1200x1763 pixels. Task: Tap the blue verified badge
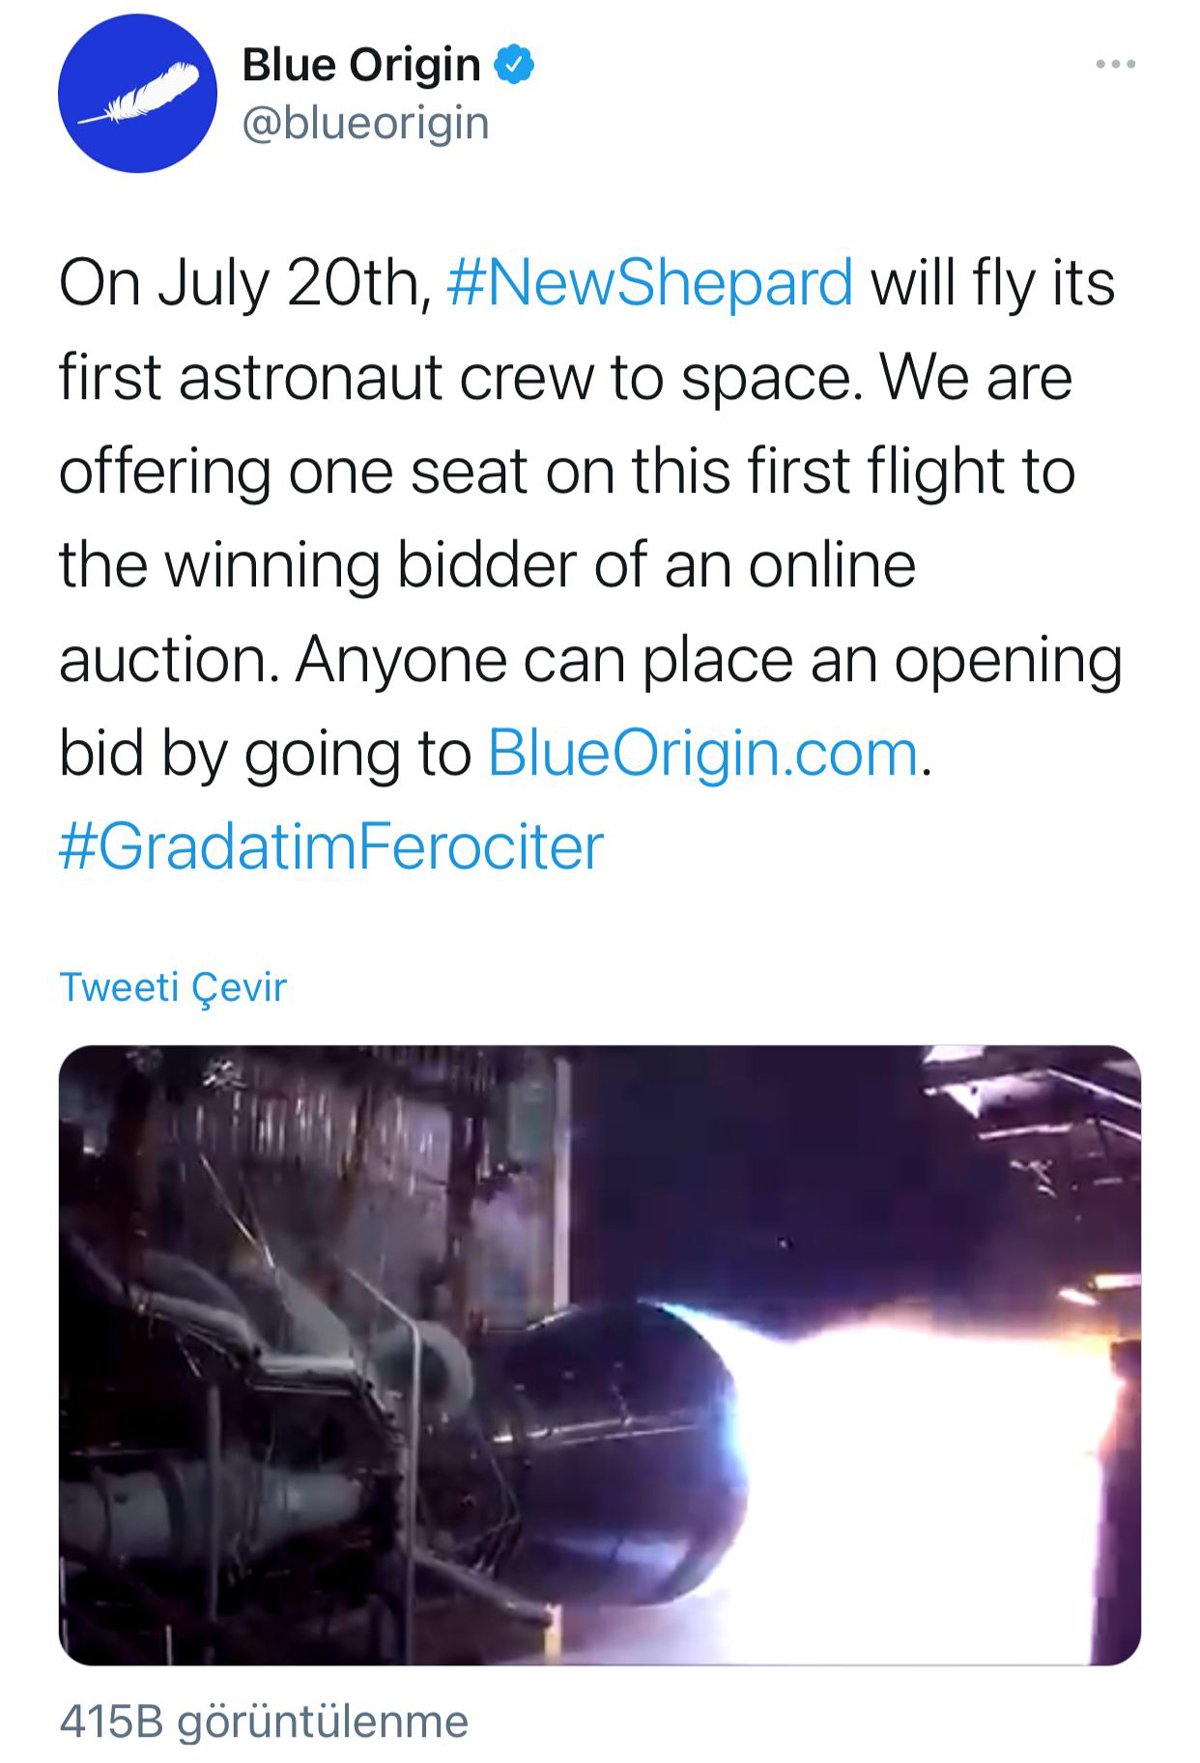pyautogui.click(x=515, y=65)
